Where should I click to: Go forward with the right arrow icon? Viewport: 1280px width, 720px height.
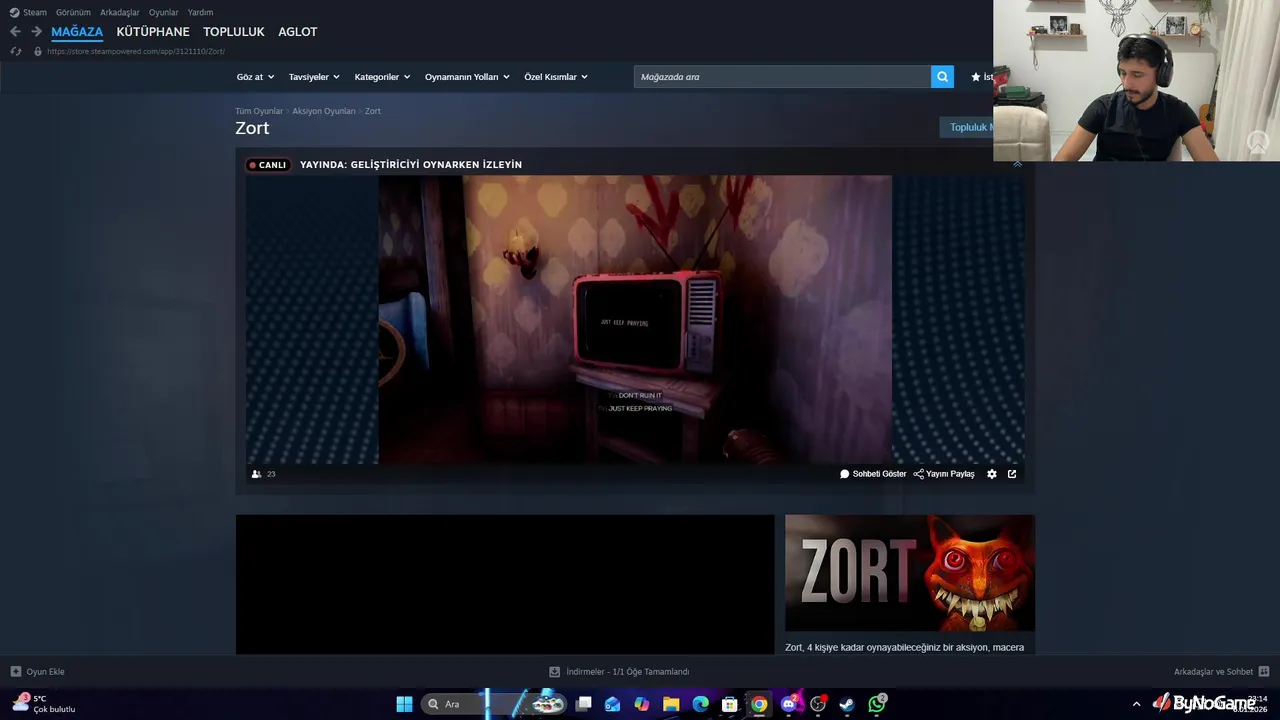click(x=36, y=32)
